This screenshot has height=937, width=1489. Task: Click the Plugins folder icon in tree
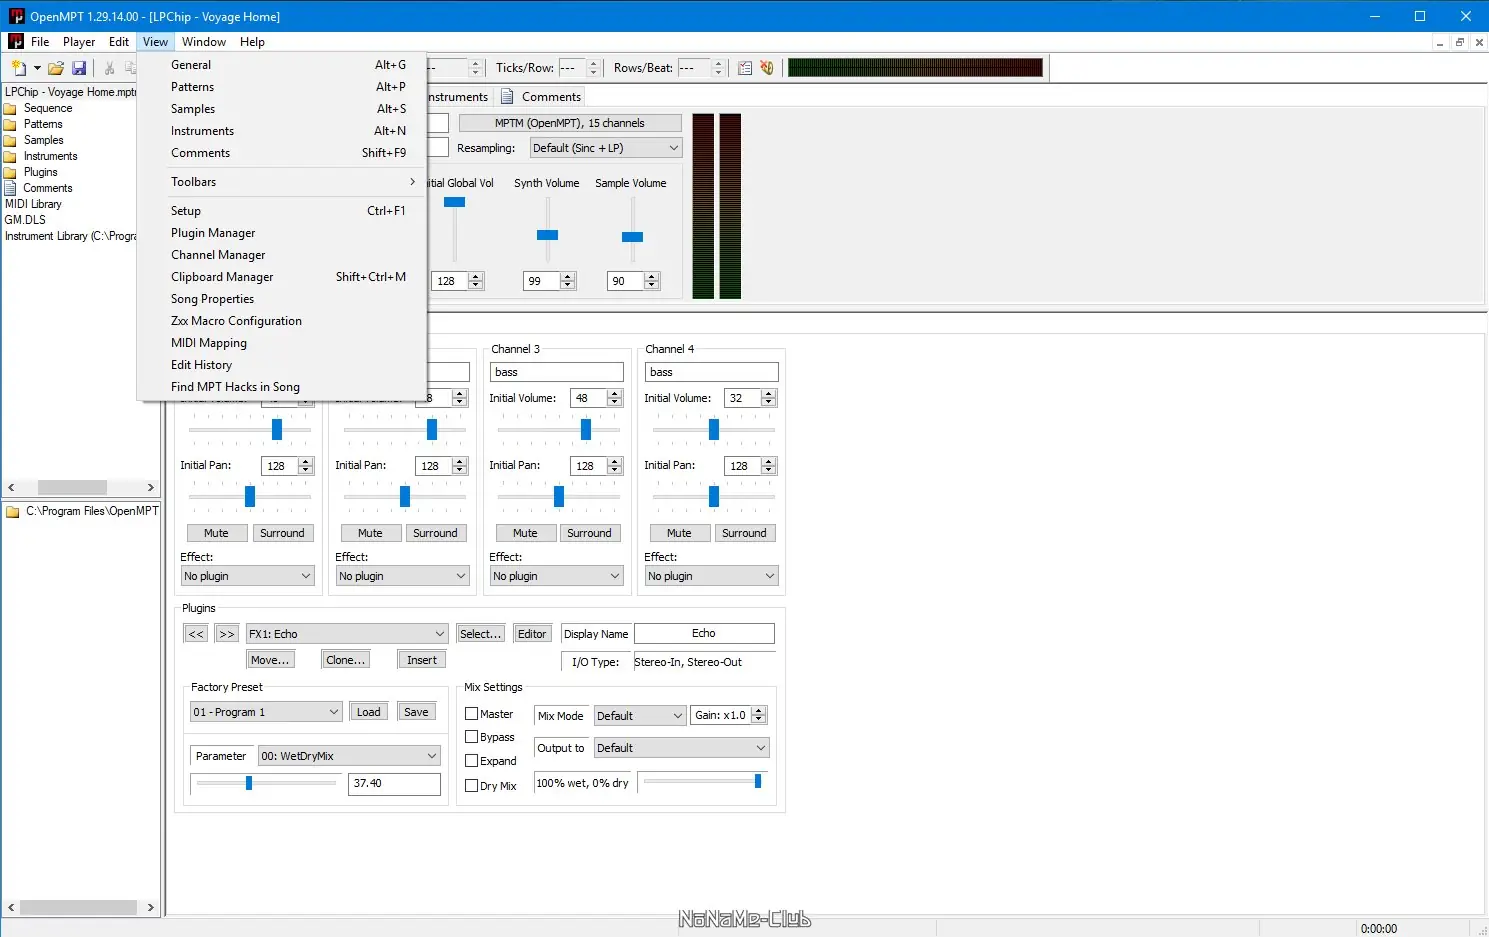(11, 172)
